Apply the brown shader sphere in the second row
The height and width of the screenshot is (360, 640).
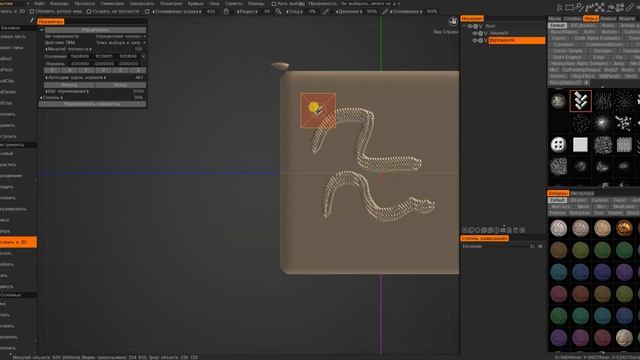[x=558, y=250]
